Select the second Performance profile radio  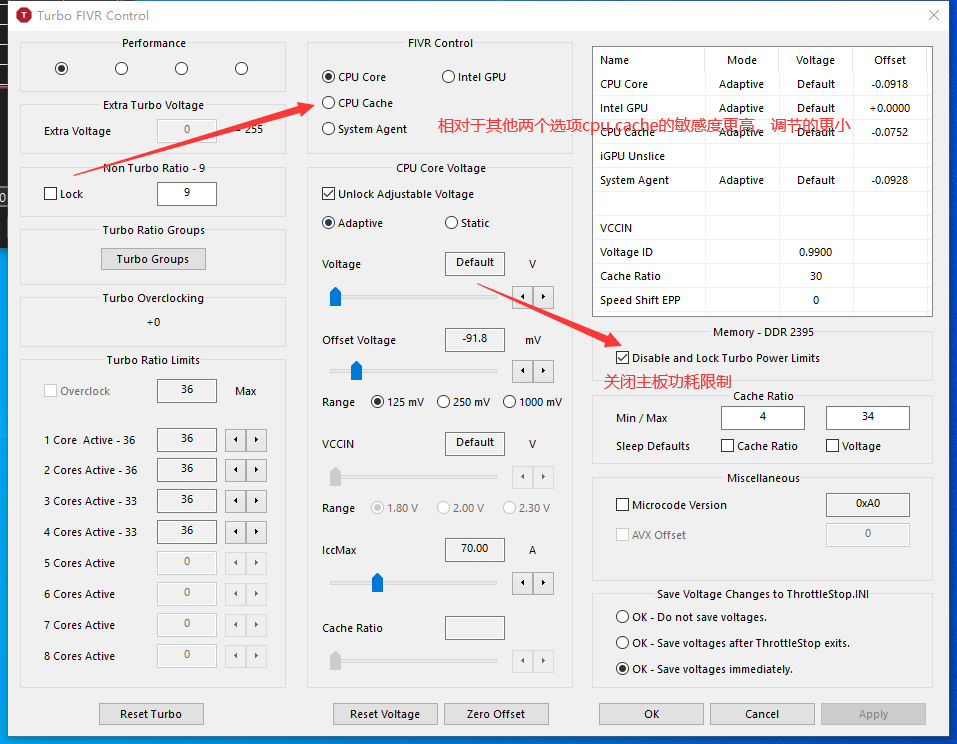coord(121,68)
